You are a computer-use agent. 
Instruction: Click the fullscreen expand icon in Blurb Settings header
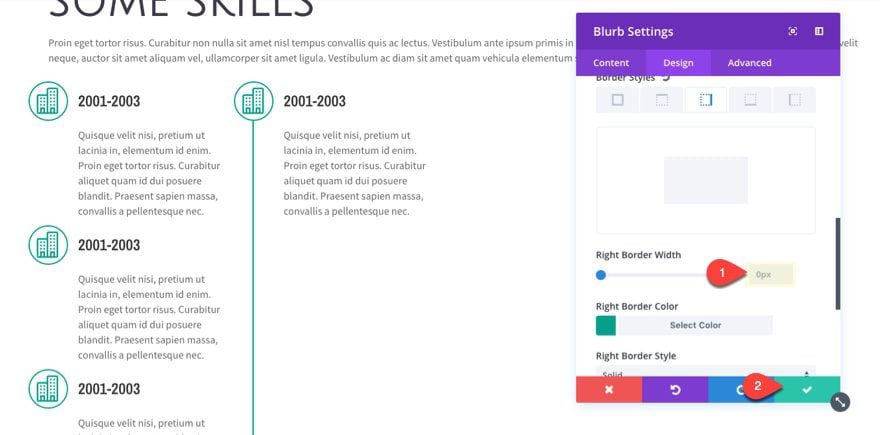(x=792, y=31)
